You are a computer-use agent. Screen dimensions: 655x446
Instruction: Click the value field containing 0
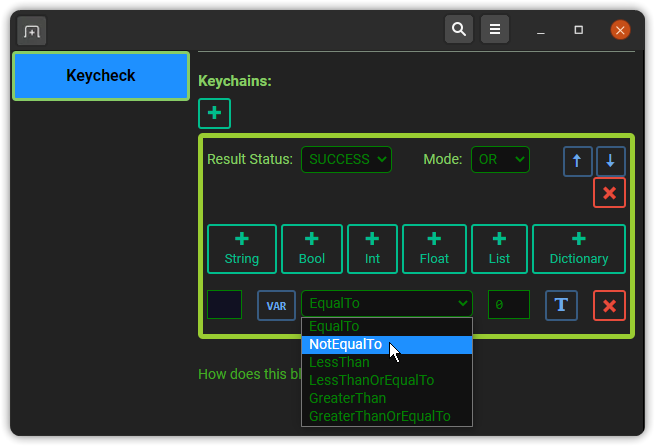pyautogui.click(x=509, y=304)
